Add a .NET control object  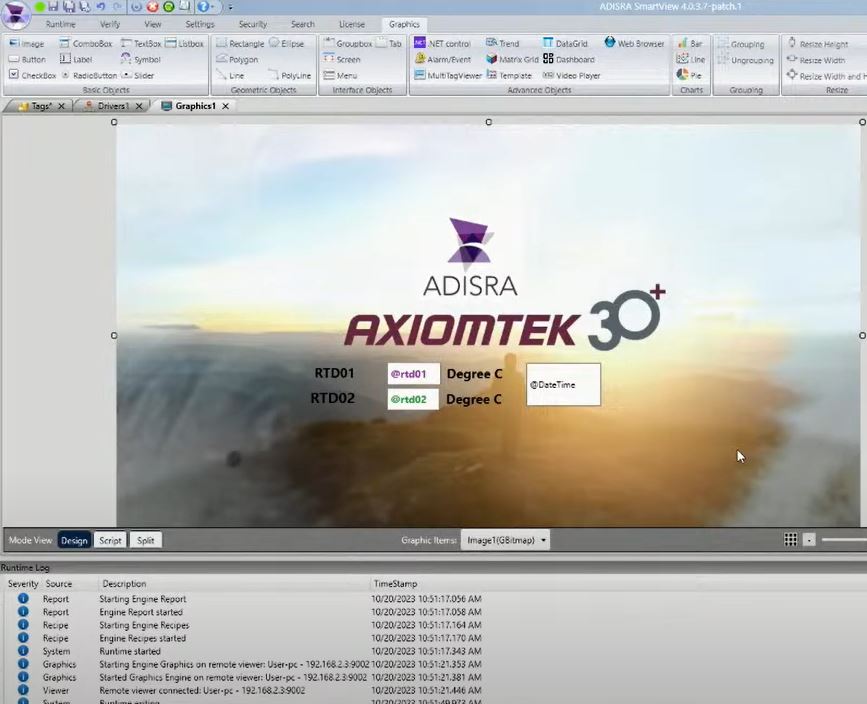point(442,43)
